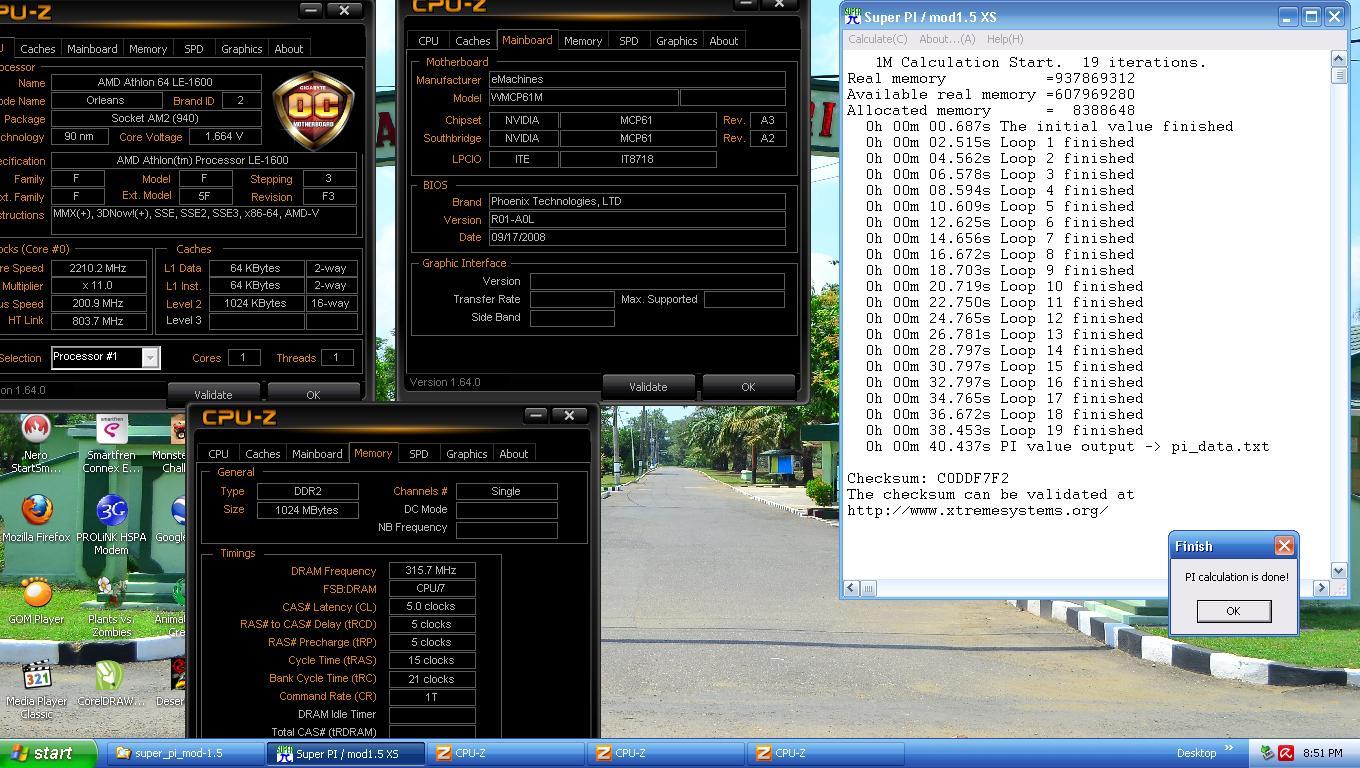Open Calculate menu in Super PI
This screenshot has height=768, width=1360.
(x=877, y=39)
